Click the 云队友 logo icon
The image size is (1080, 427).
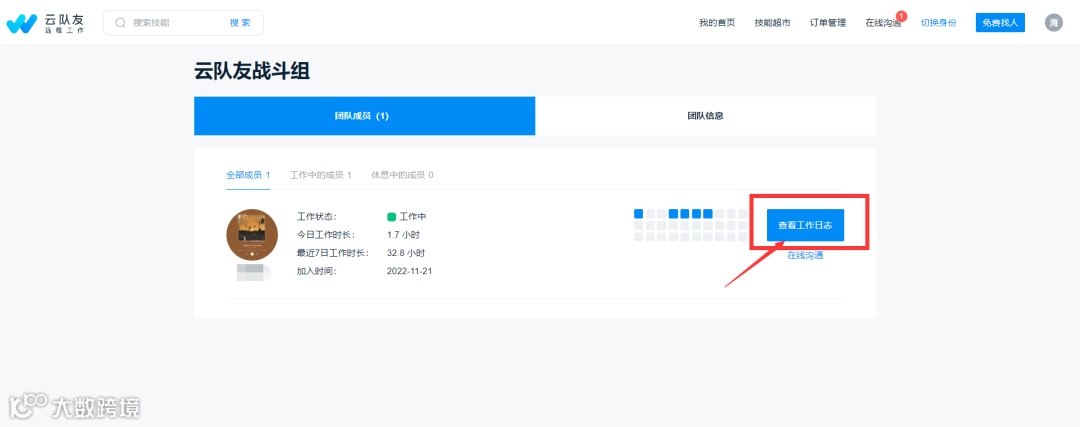21,23
